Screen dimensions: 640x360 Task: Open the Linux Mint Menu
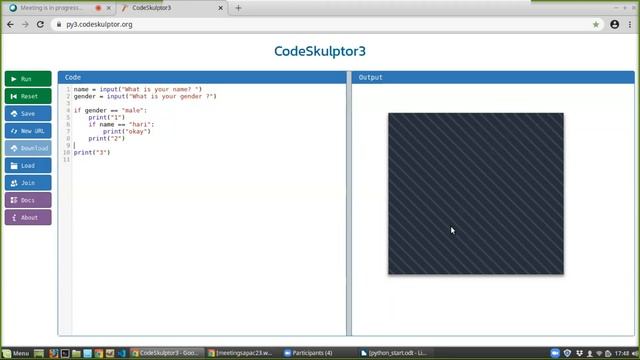coord(16,353)
